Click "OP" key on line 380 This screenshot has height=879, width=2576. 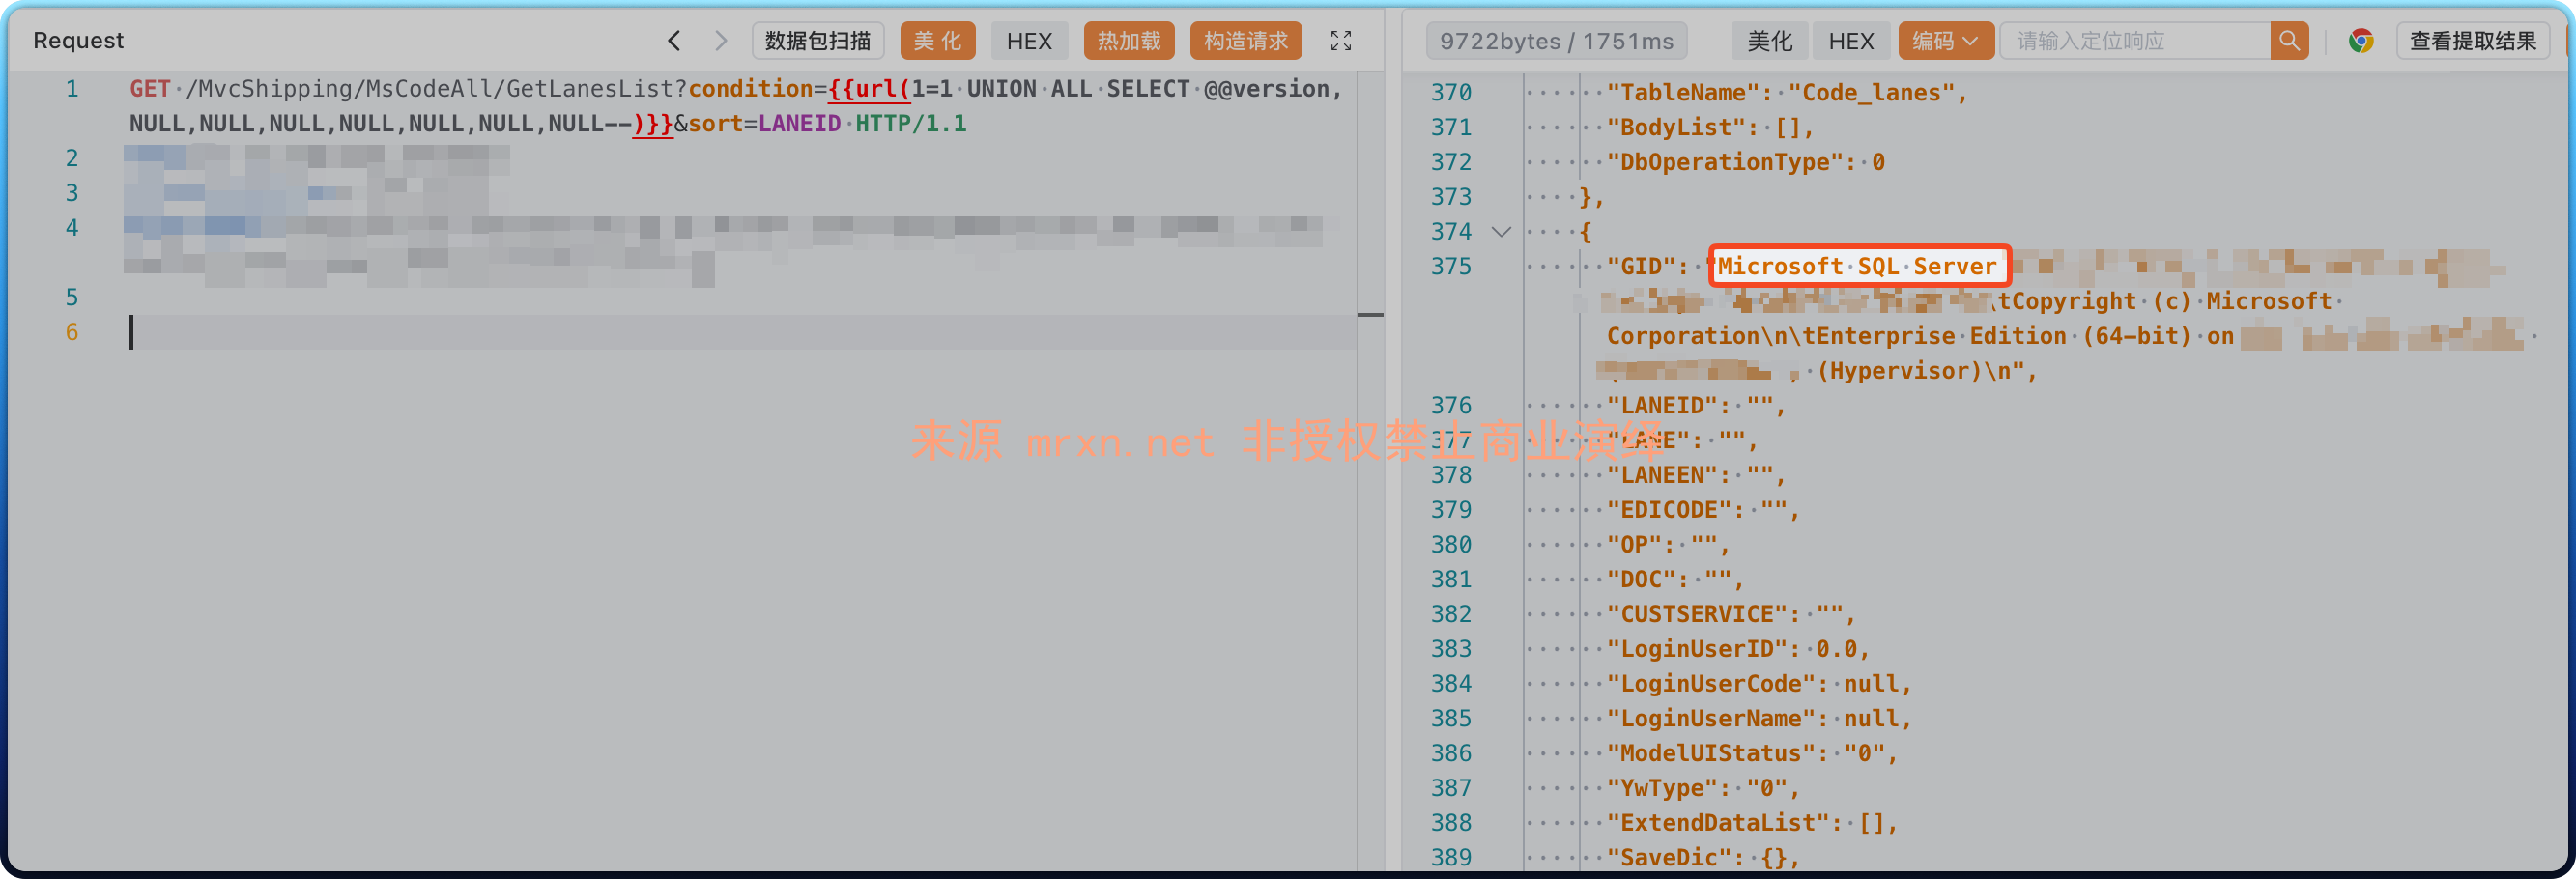point(1634,545)
